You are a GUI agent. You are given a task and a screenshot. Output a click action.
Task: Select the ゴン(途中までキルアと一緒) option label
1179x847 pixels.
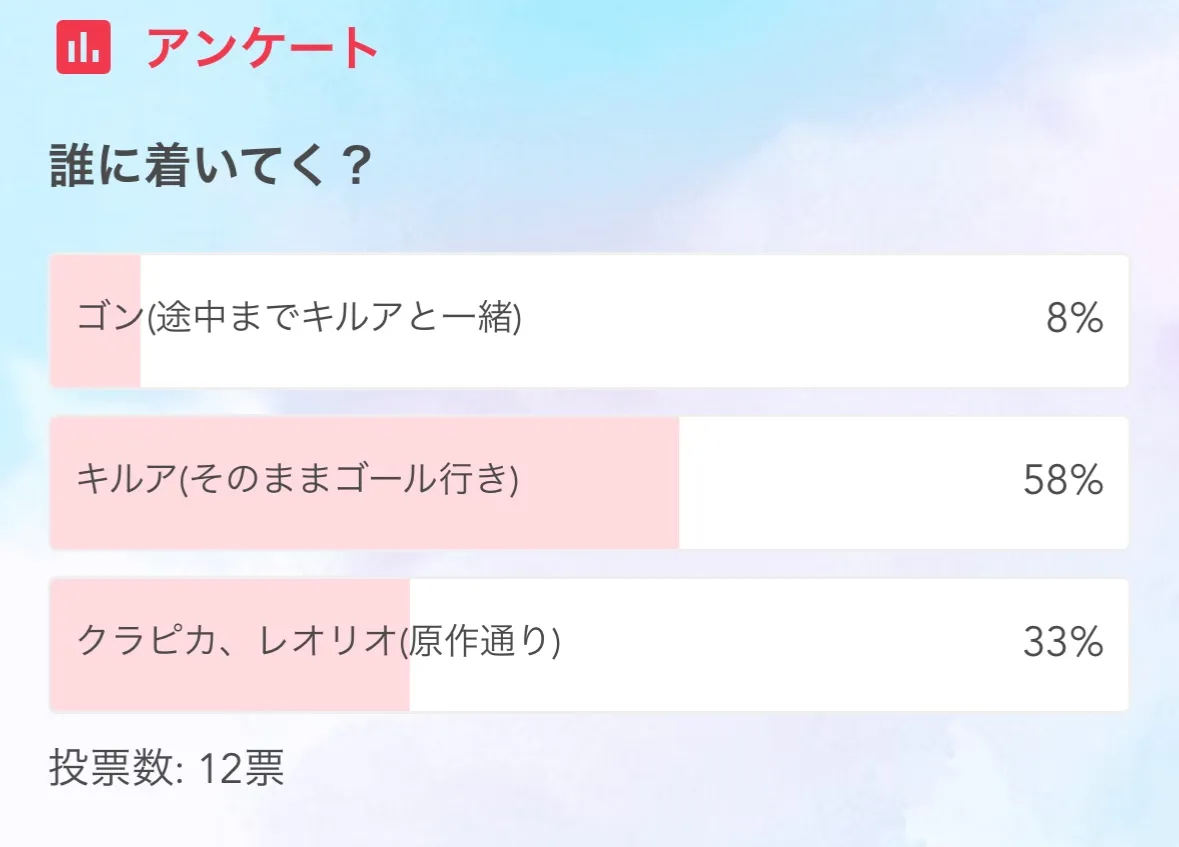point(299,320)
